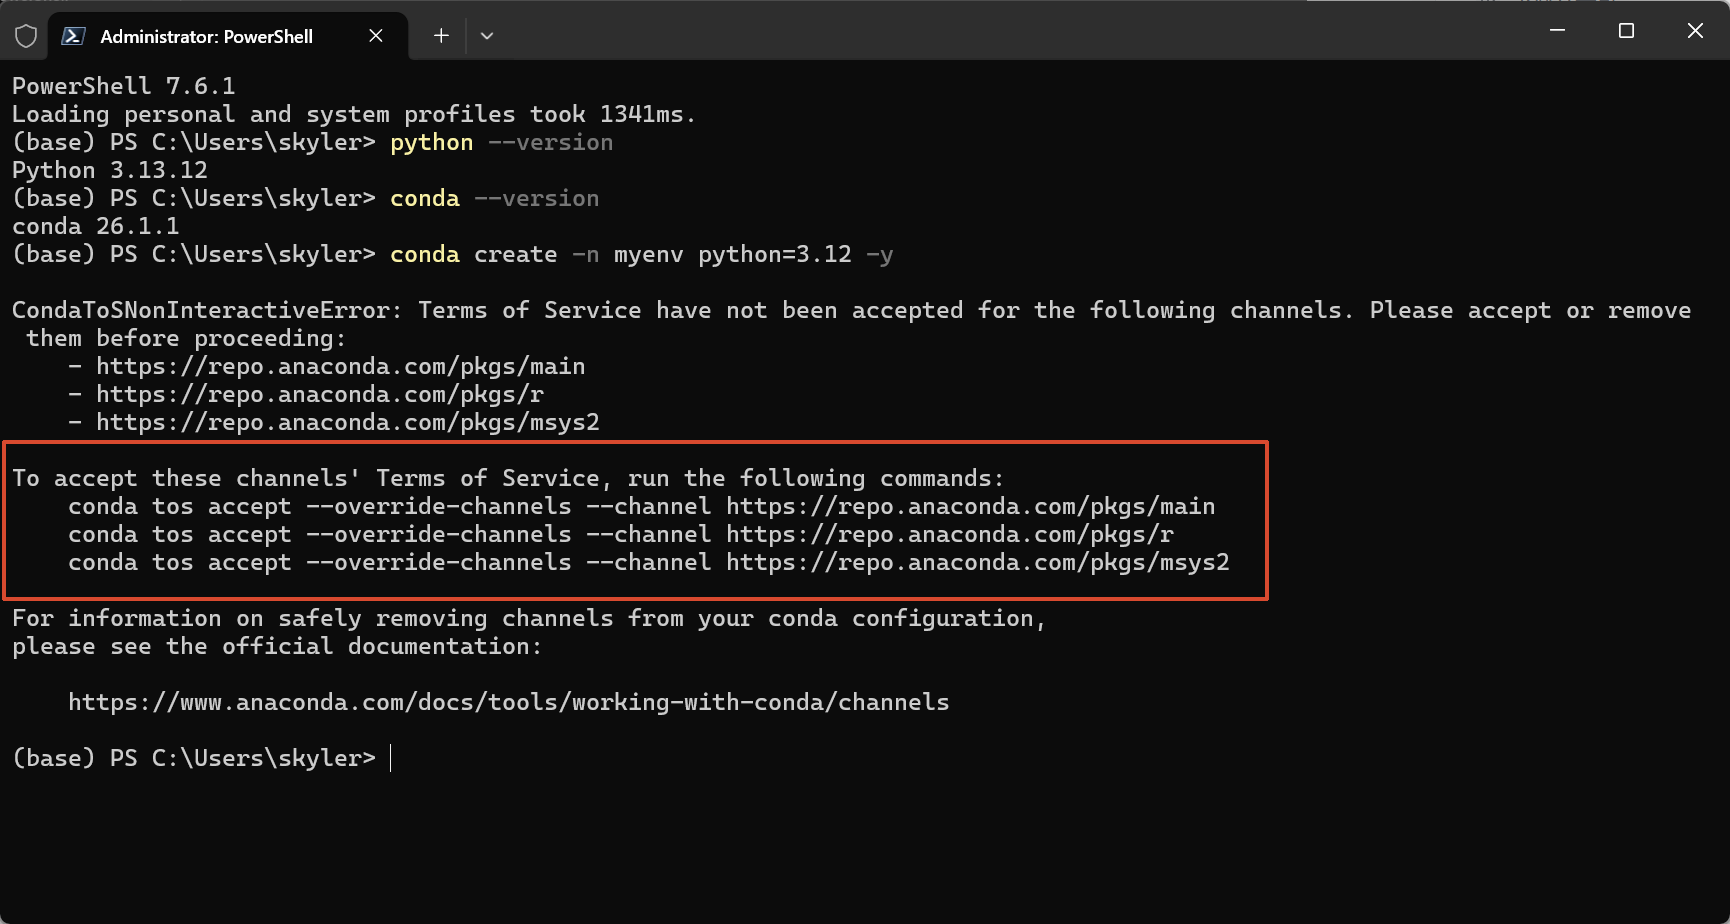Maximize the terminal window
This screenshot has width=1730, height=924.
tap(1626, 31)
